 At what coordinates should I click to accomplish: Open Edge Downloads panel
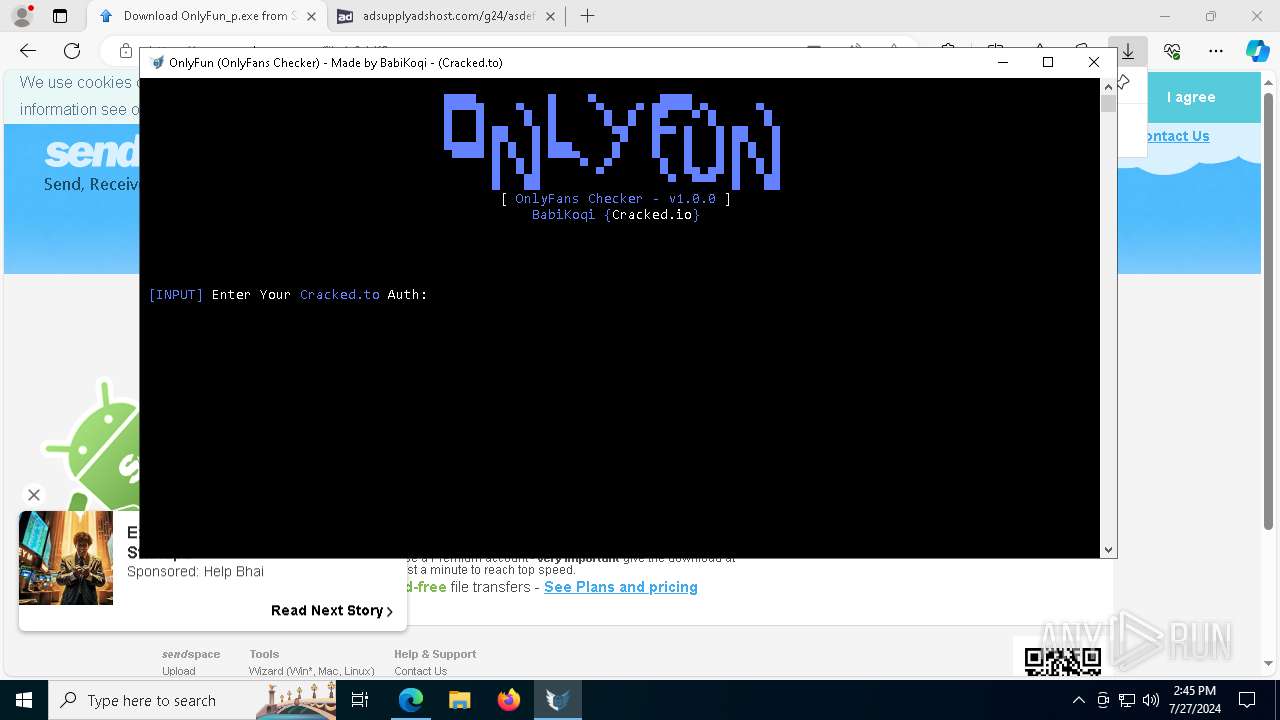(1128, 51)
